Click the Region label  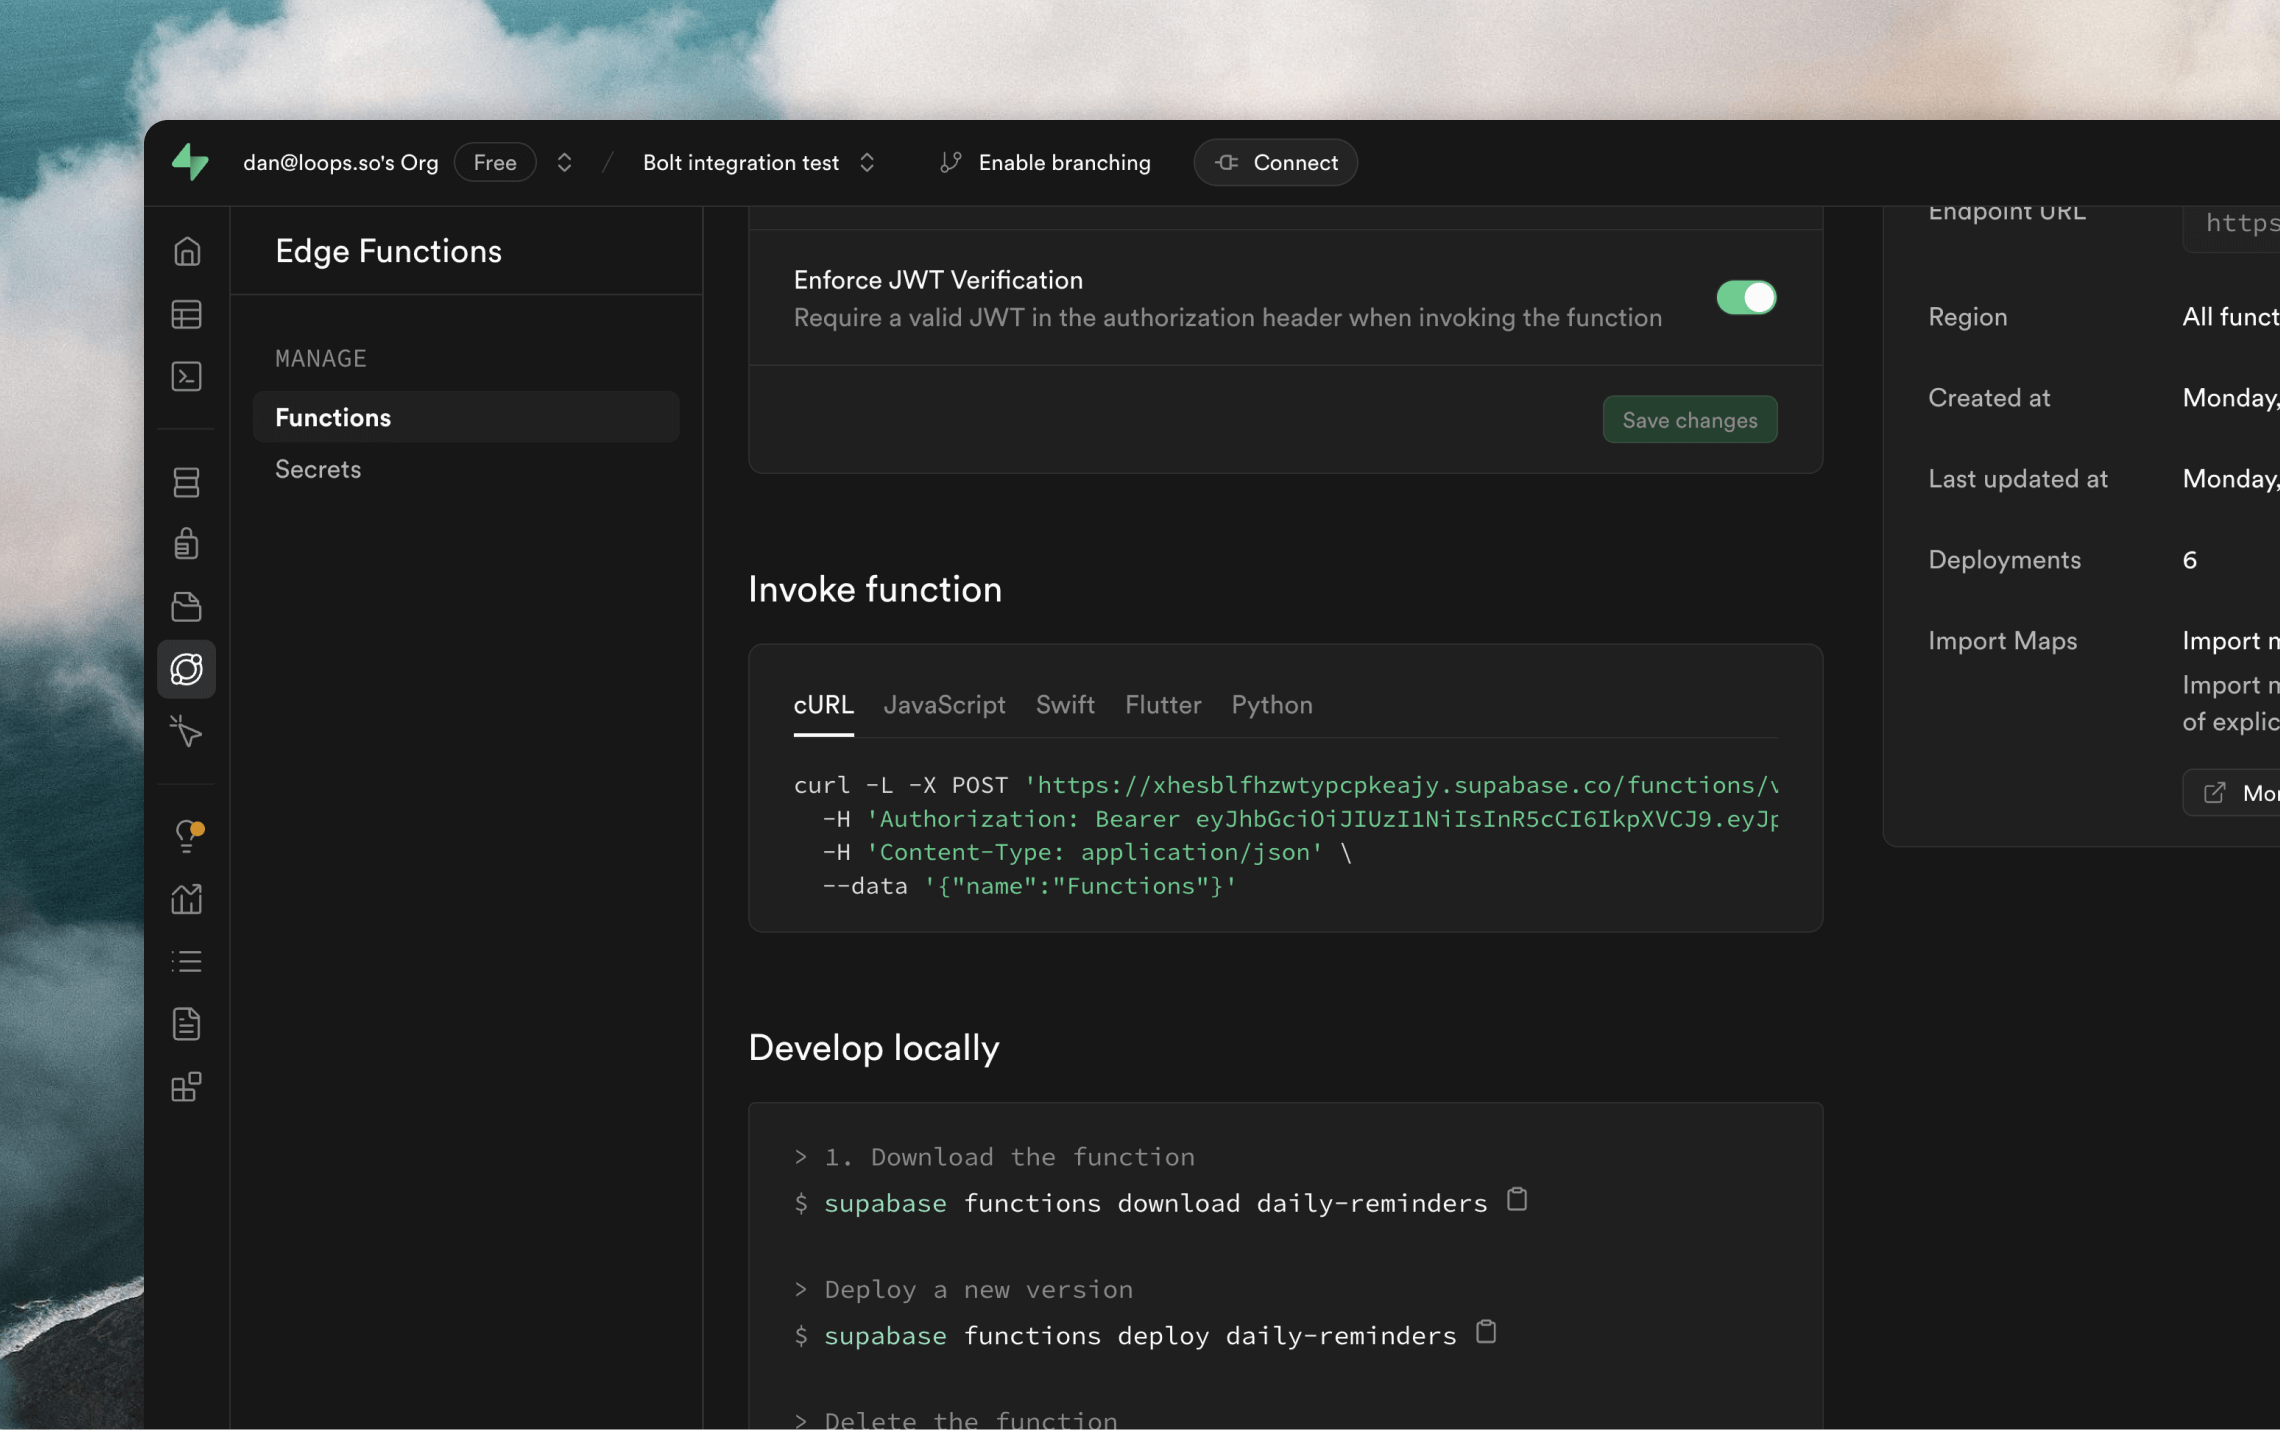(x=1967, y=317)
